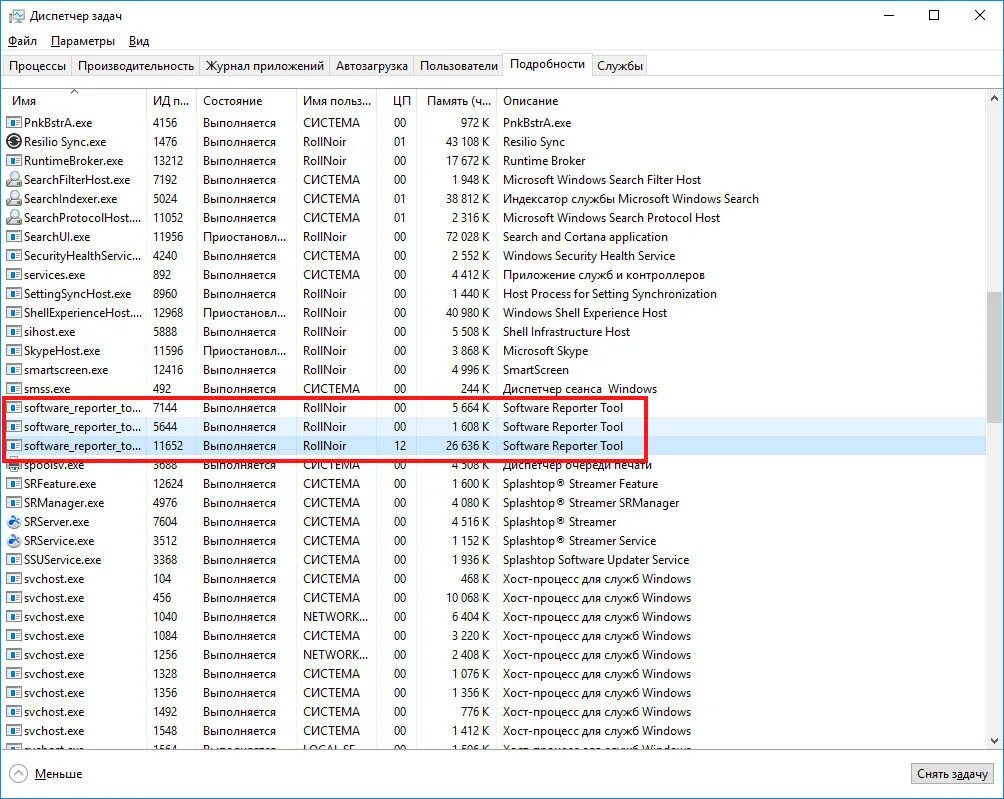Click the SettingSyncHost.exe icon
This screenshot has width=1004, height=799.
(x=13, y=294)
